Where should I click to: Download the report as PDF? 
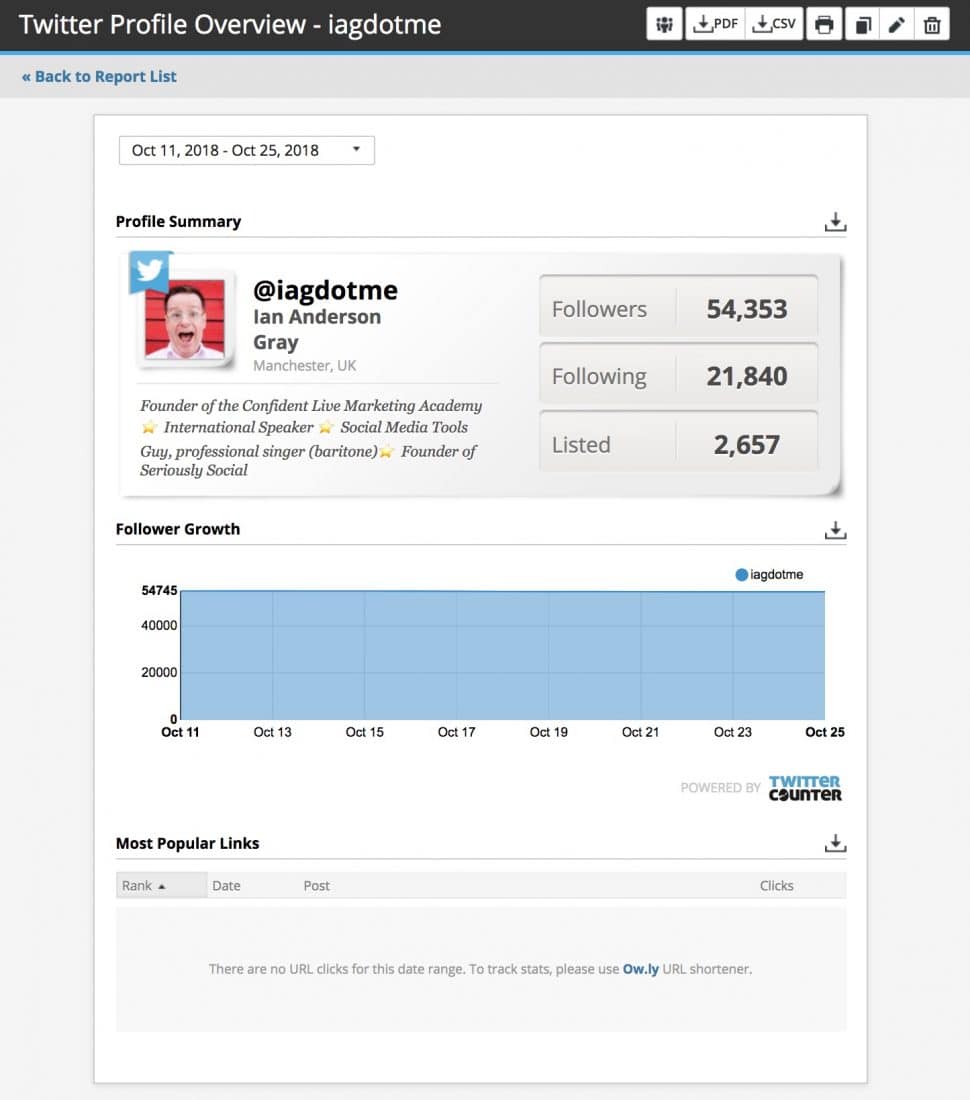click(715, 25)
